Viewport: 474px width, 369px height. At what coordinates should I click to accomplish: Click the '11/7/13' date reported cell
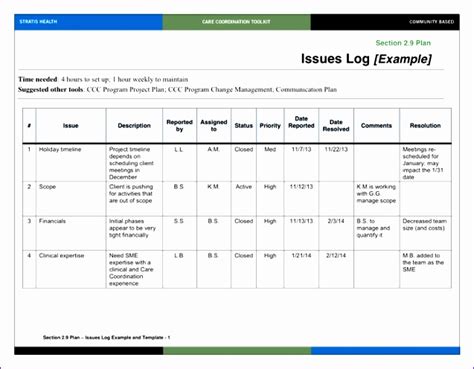click(301, 163)
